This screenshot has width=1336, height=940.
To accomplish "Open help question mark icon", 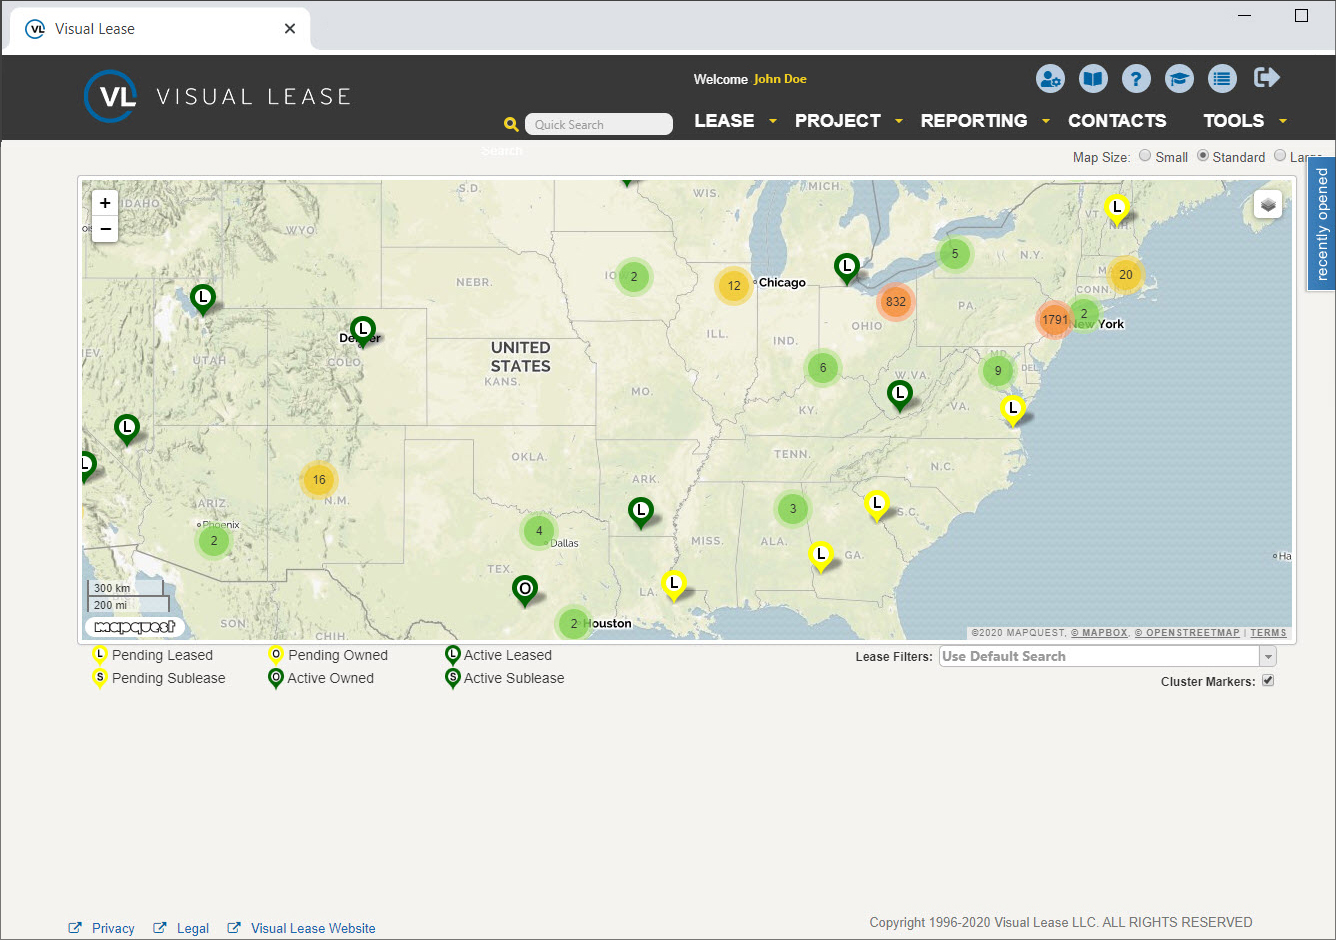I will 1136,78.
